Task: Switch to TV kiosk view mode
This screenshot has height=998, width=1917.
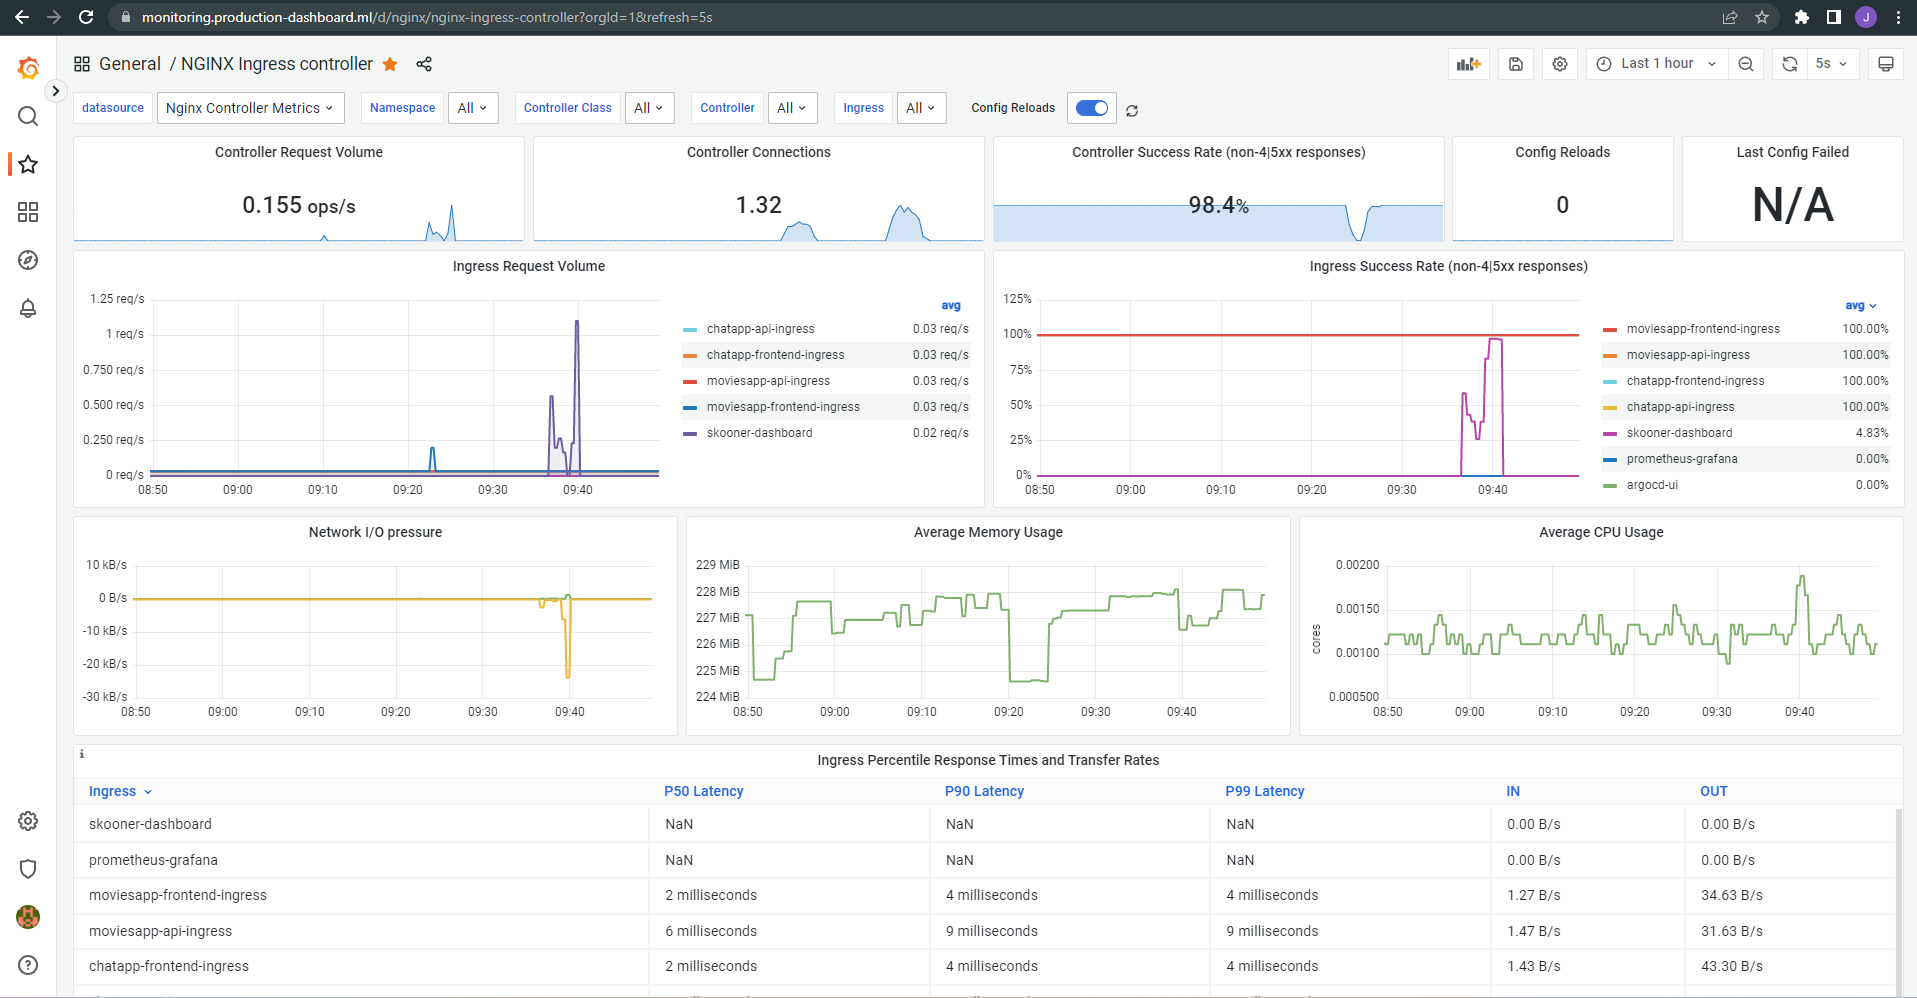Action: coord(1886,64)
